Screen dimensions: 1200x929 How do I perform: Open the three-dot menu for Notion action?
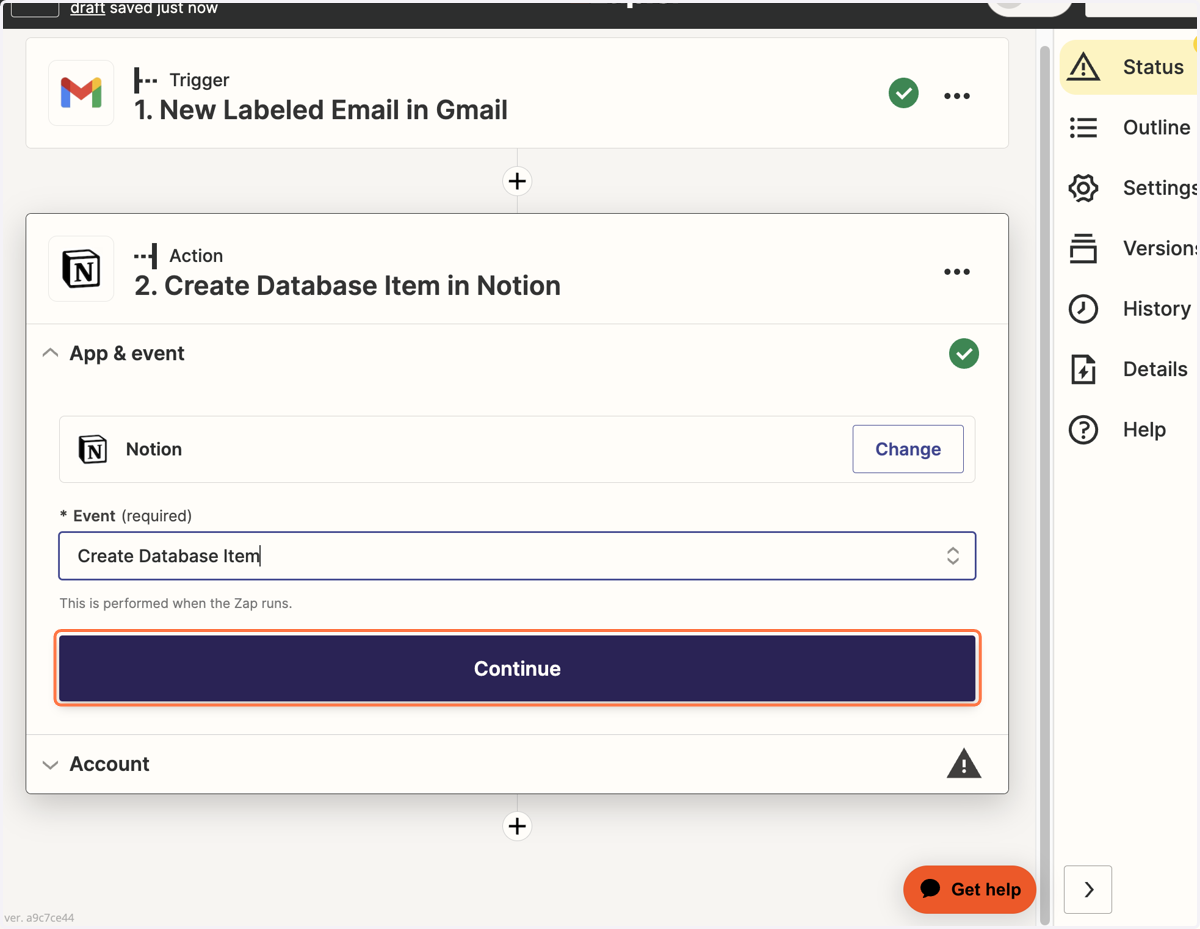tap(957, 272)
